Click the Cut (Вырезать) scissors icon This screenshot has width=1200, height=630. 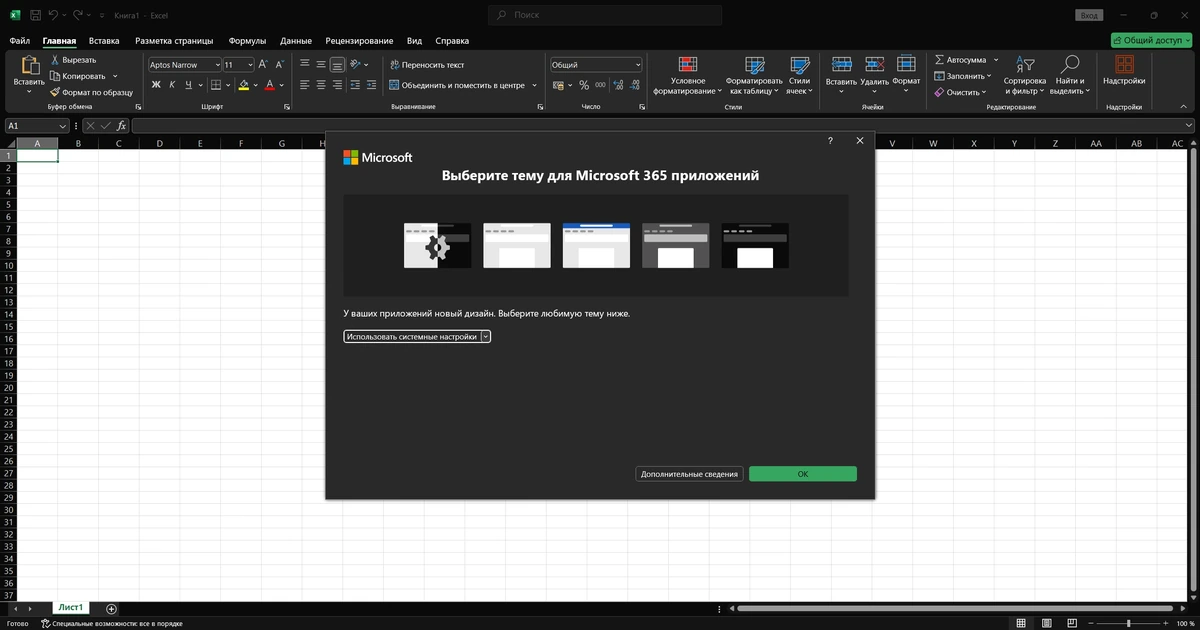pos(54,60)
